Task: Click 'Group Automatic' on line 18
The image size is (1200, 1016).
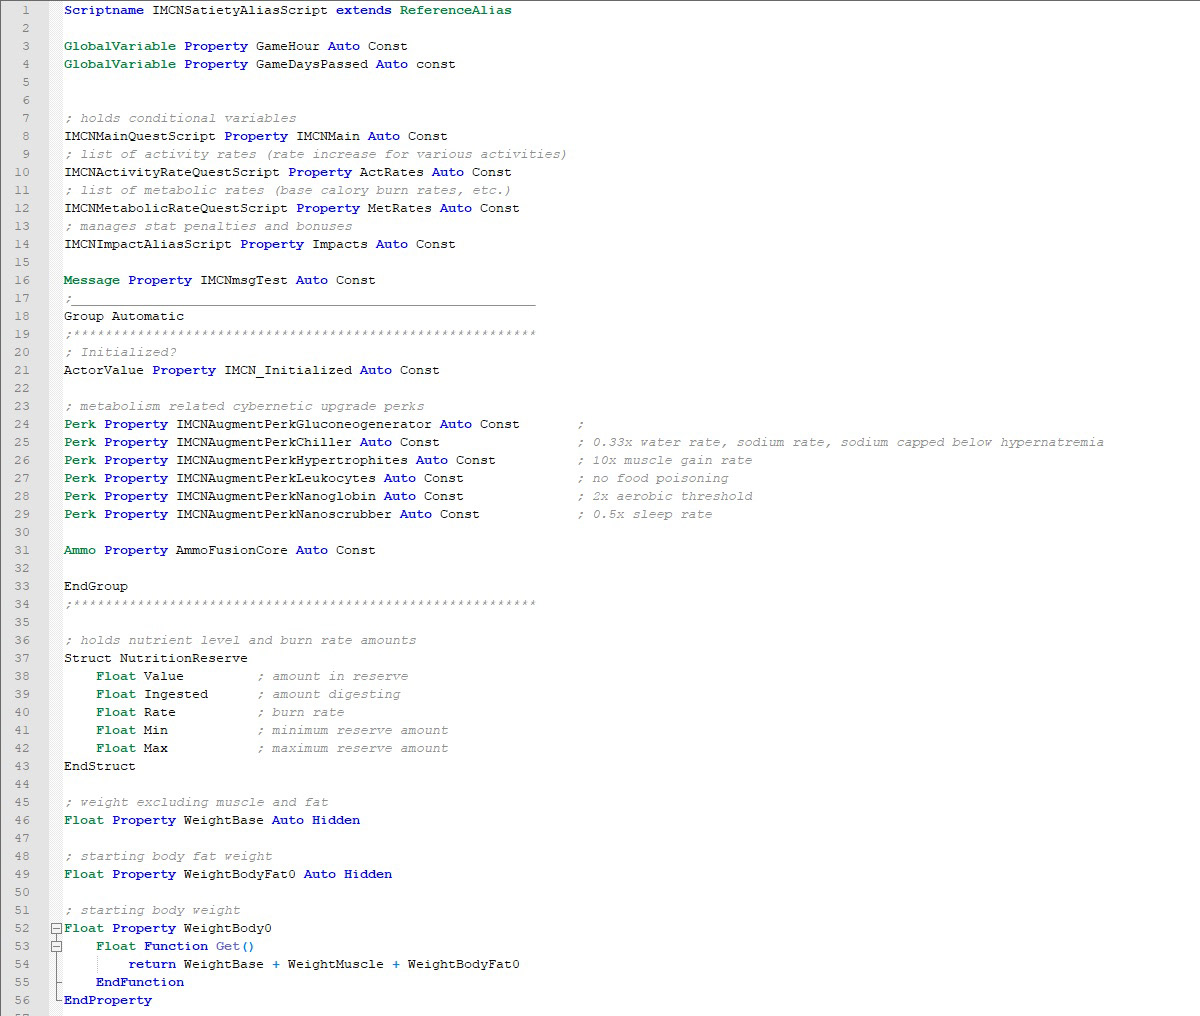Action: (124, 316)
